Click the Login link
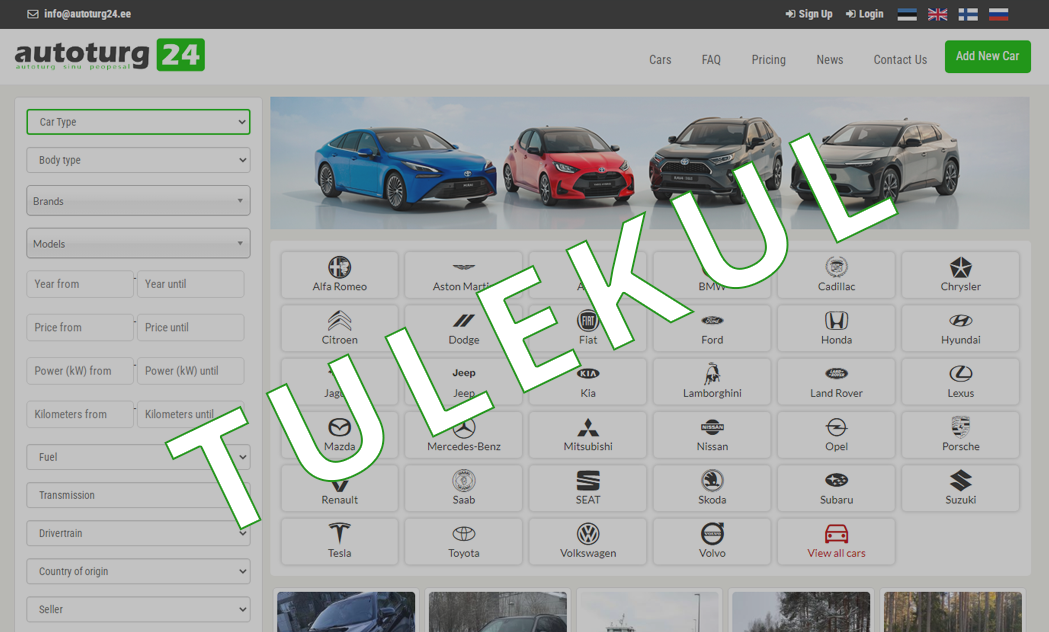Viewport: 1049px width, 632px height. pyautogui.click(x=864, y=14)
